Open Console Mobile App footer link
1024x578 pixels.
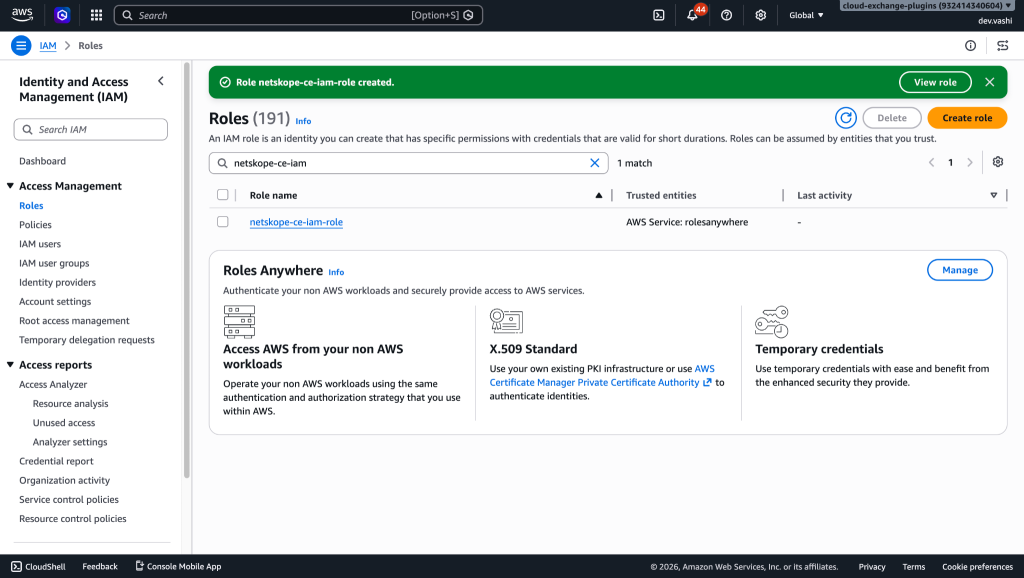click(178, 566)
